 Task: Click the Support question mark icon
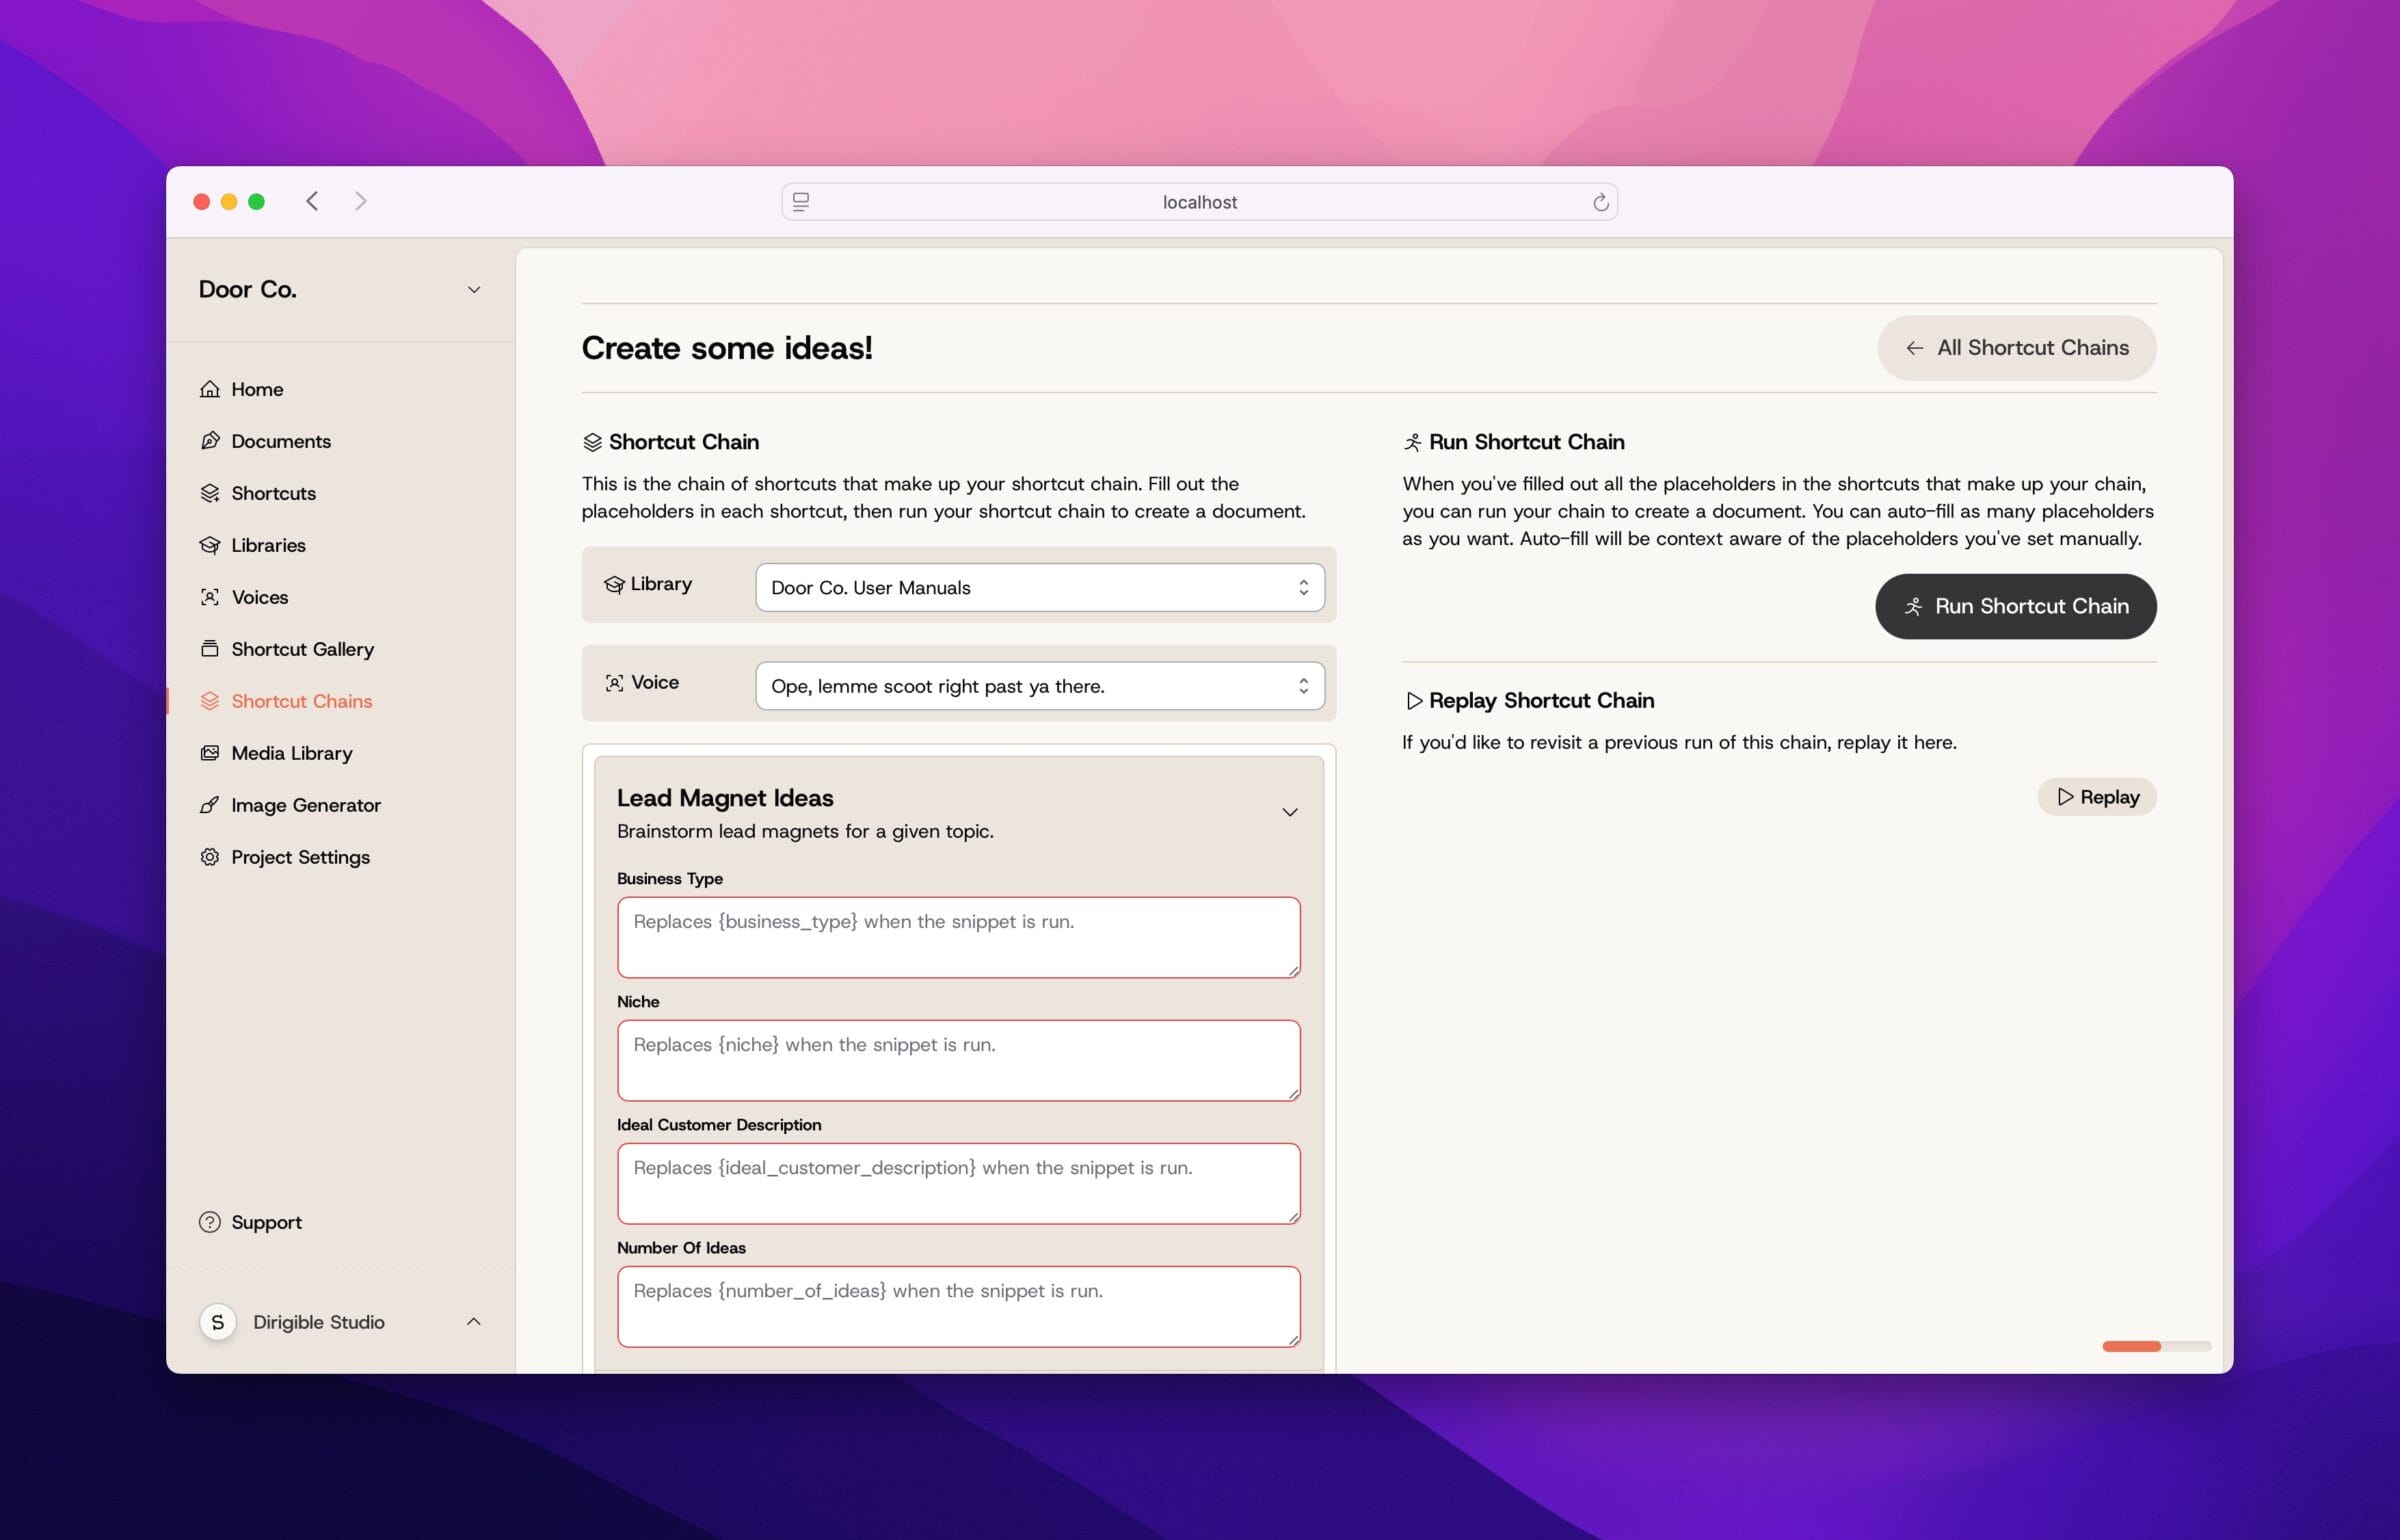[209, 1222]
